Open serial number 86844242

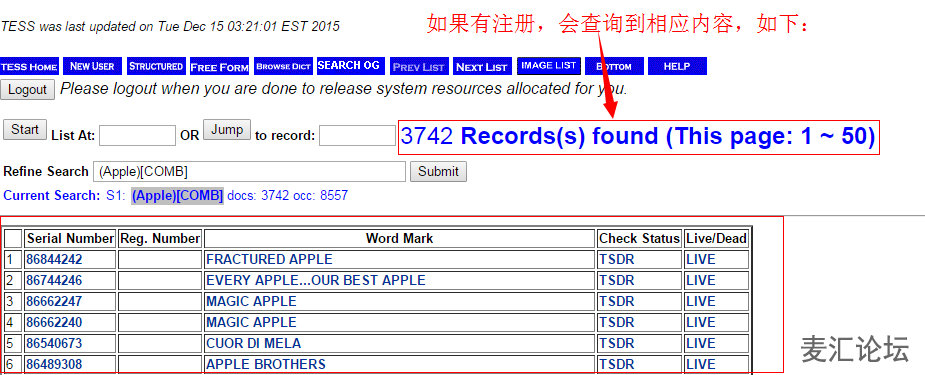click(54, 259)
